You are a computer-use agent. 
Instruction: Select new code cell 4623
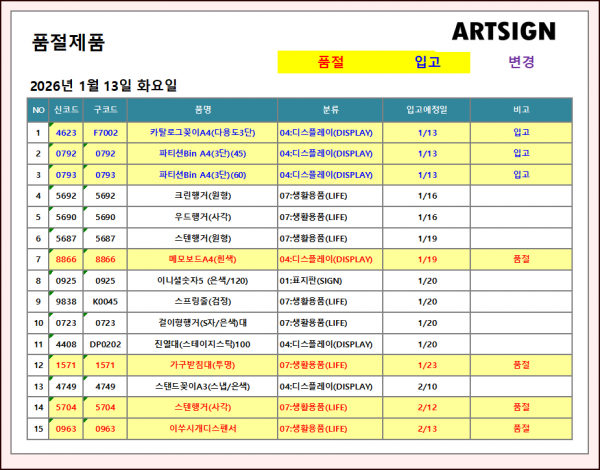point(66,132)
